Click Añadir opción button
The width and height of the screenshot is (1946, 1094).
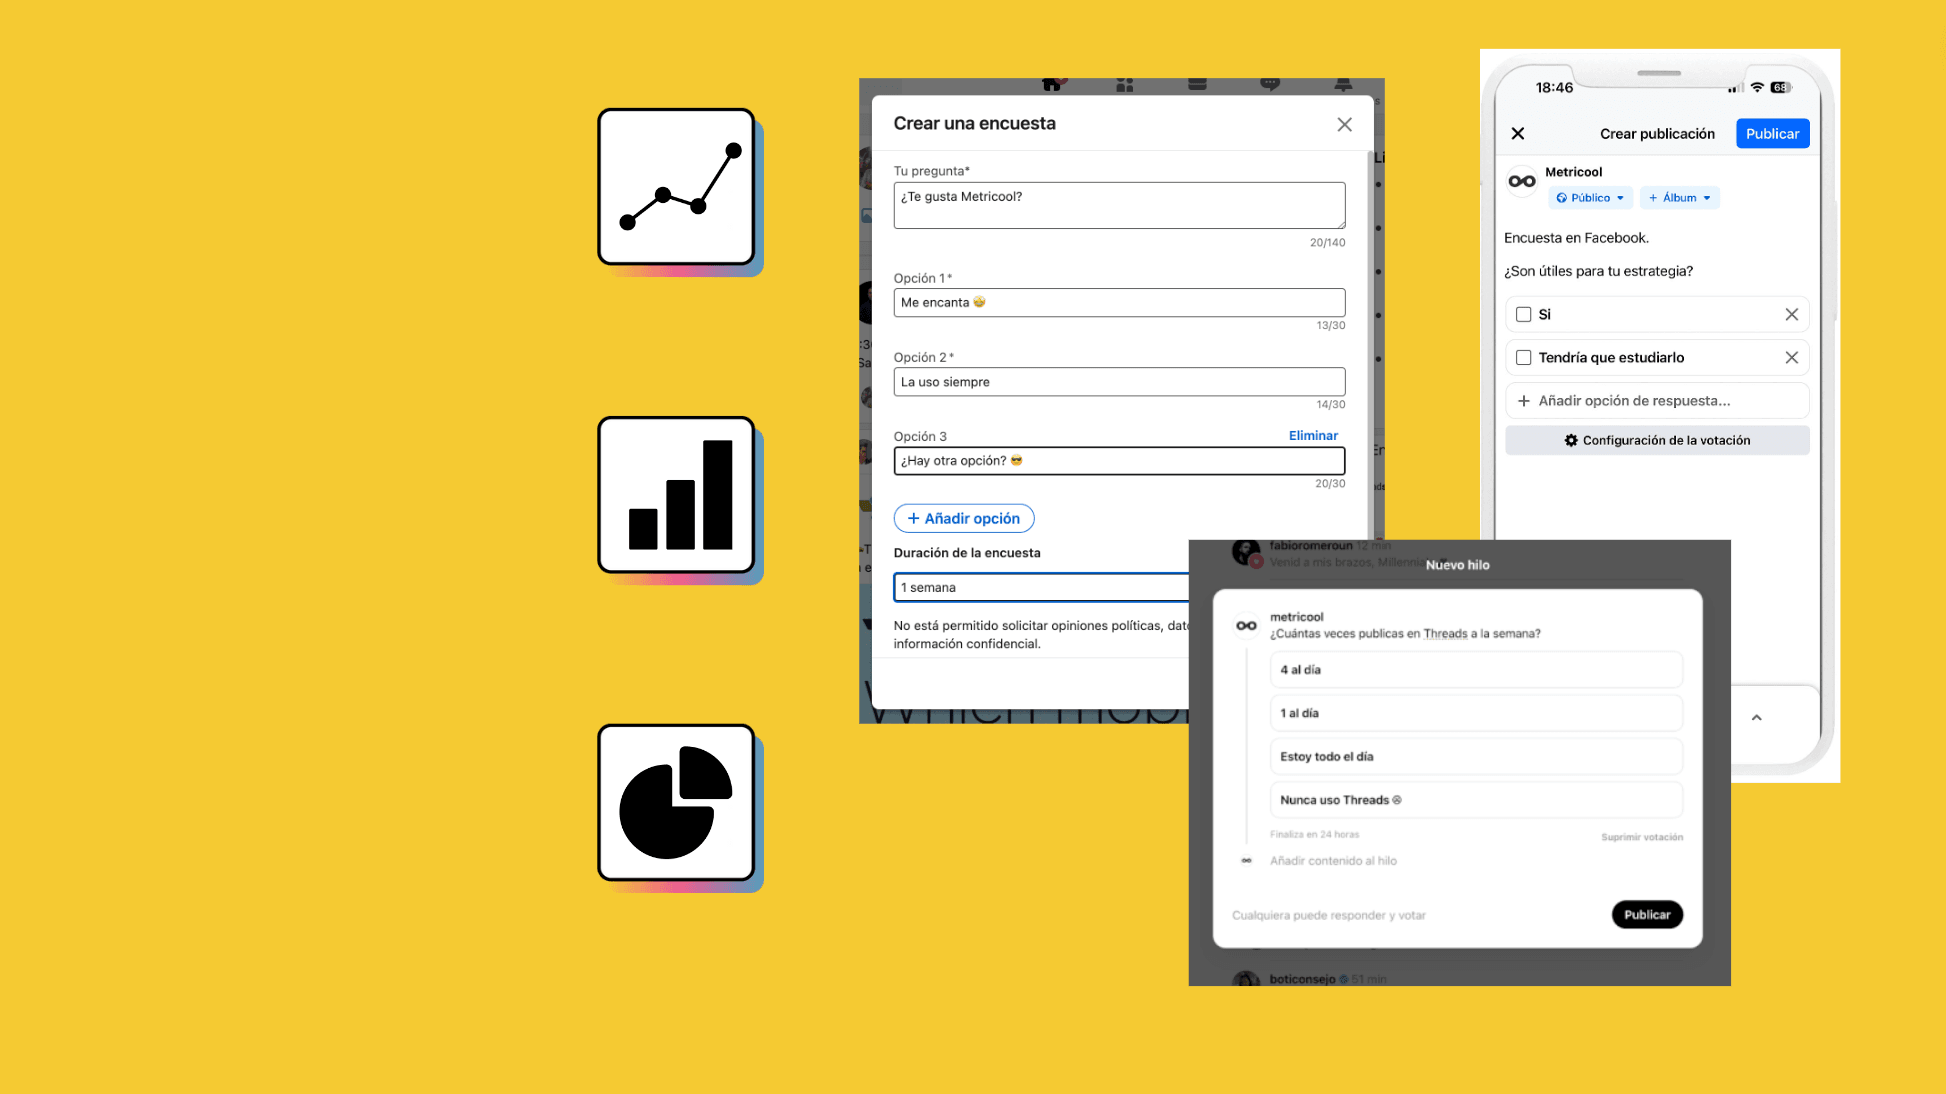(963, 519)
